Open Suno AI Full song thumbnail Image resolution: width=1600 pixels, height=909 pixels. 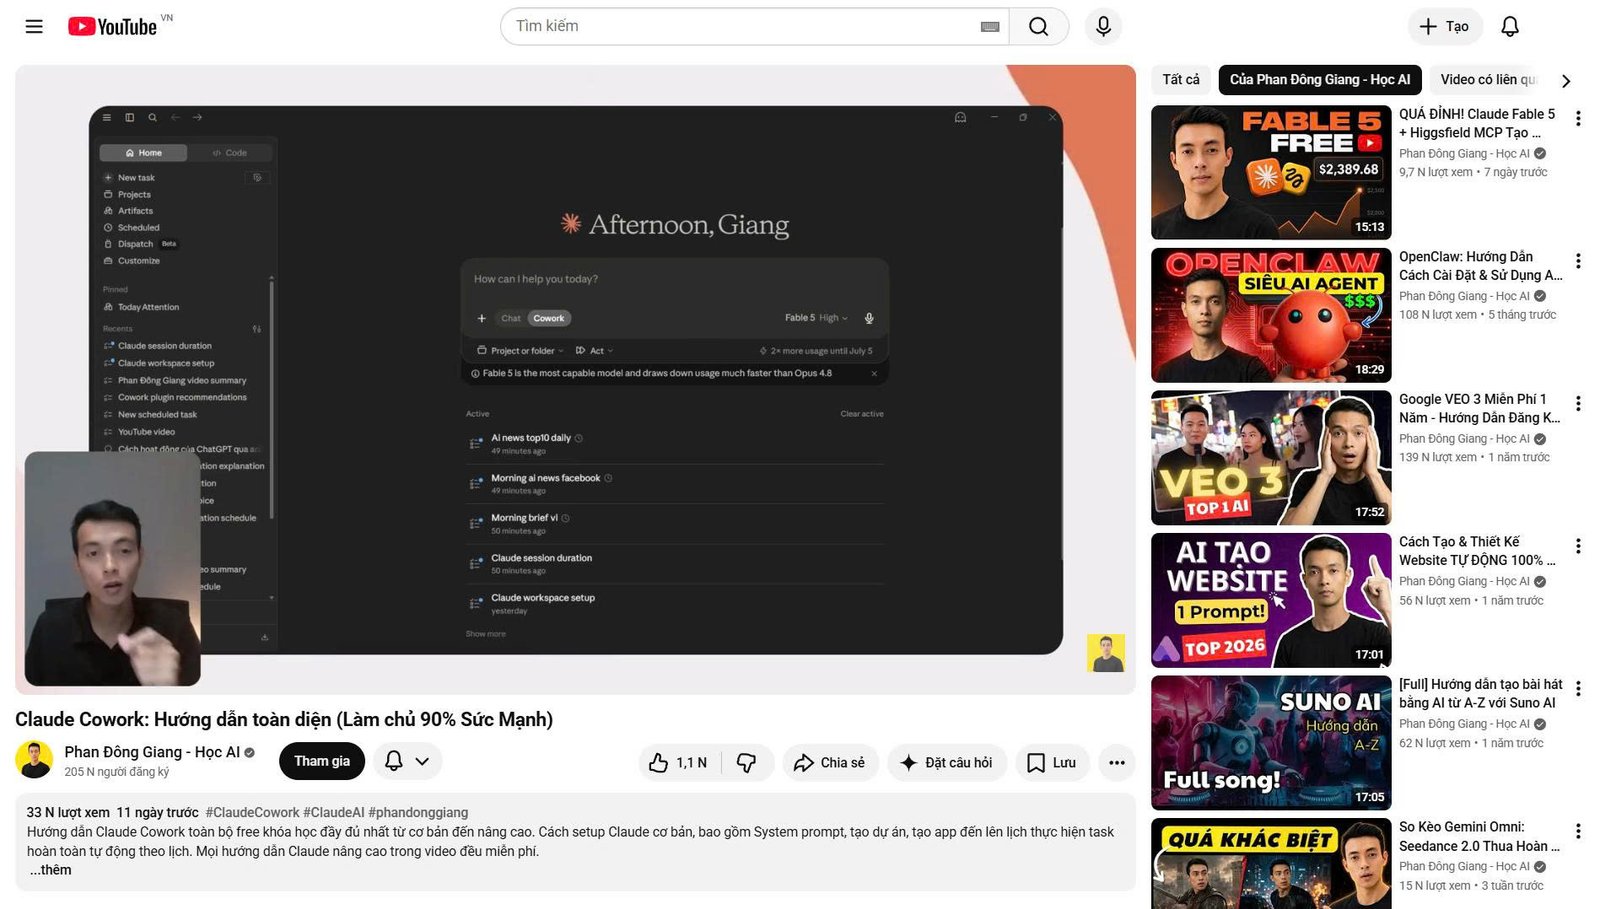1271,743
